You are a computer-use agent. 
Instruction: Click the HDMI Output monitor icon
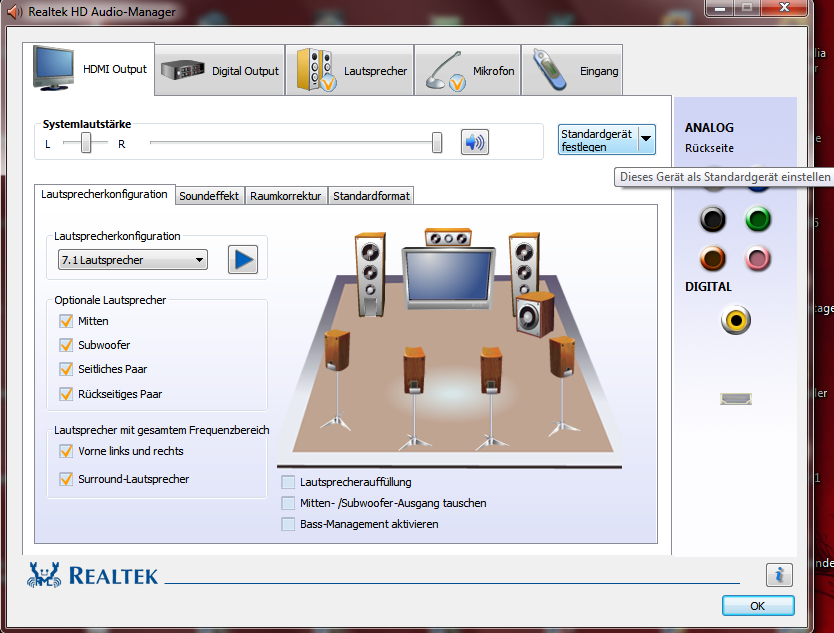point(53,68)
